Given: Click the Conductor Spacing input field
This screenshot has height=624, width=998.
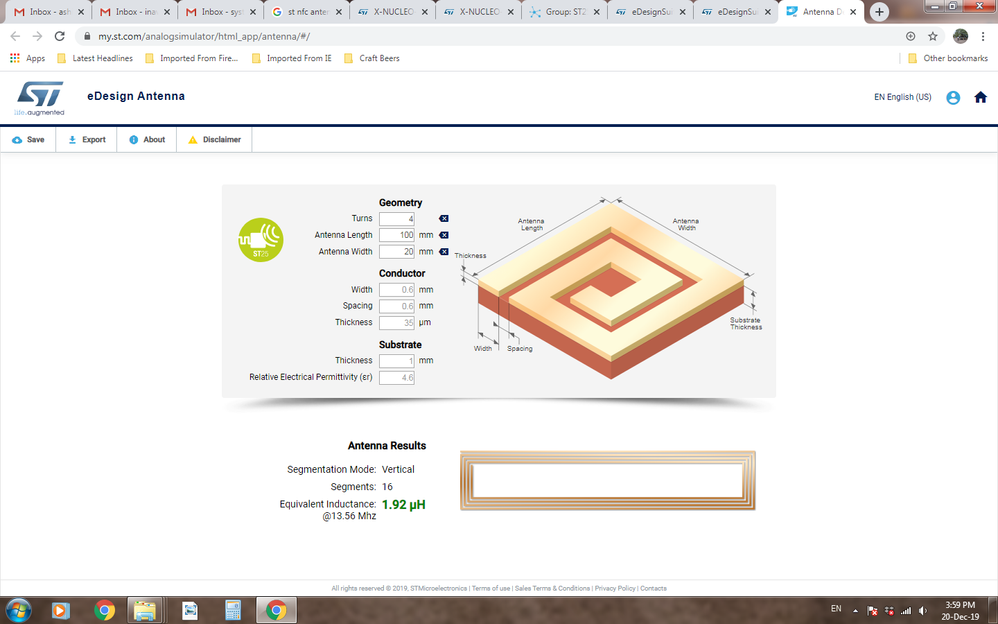Looking at the screenshot, I should point(397,306).
